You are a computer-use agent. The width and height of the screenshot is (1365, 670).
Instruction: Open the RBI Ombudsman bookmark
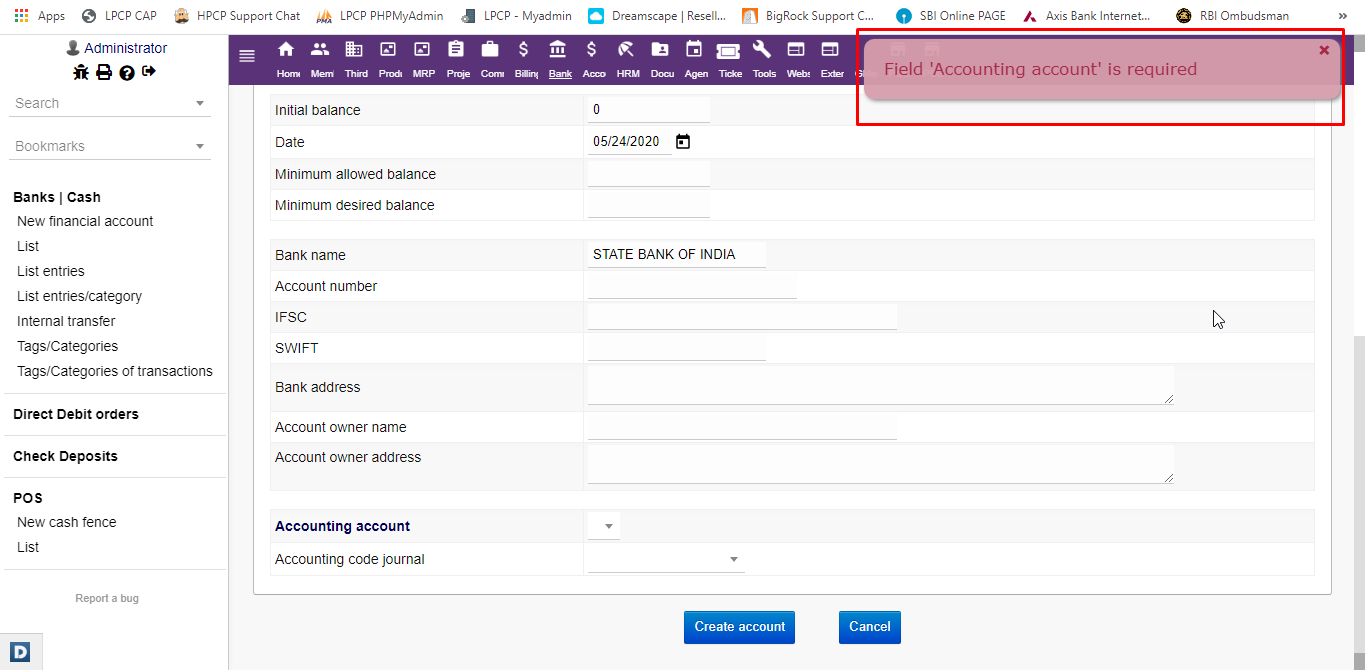[x=1232, y=16]
